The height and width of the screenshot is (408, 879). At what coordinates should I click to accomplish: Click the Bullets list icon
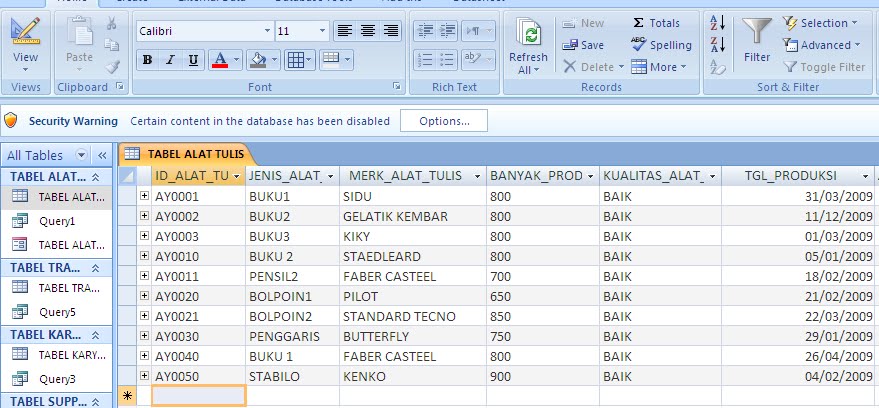tap(448, 60)
